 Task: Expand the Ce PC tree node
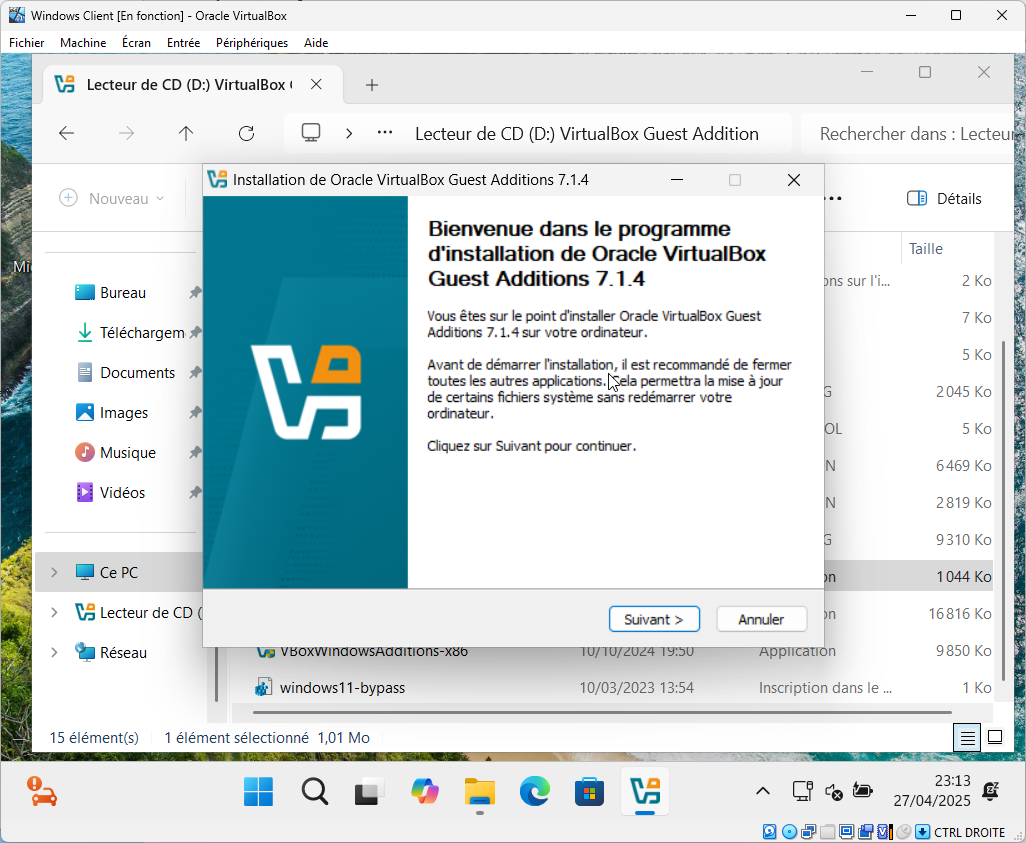[x=54, y=572]
